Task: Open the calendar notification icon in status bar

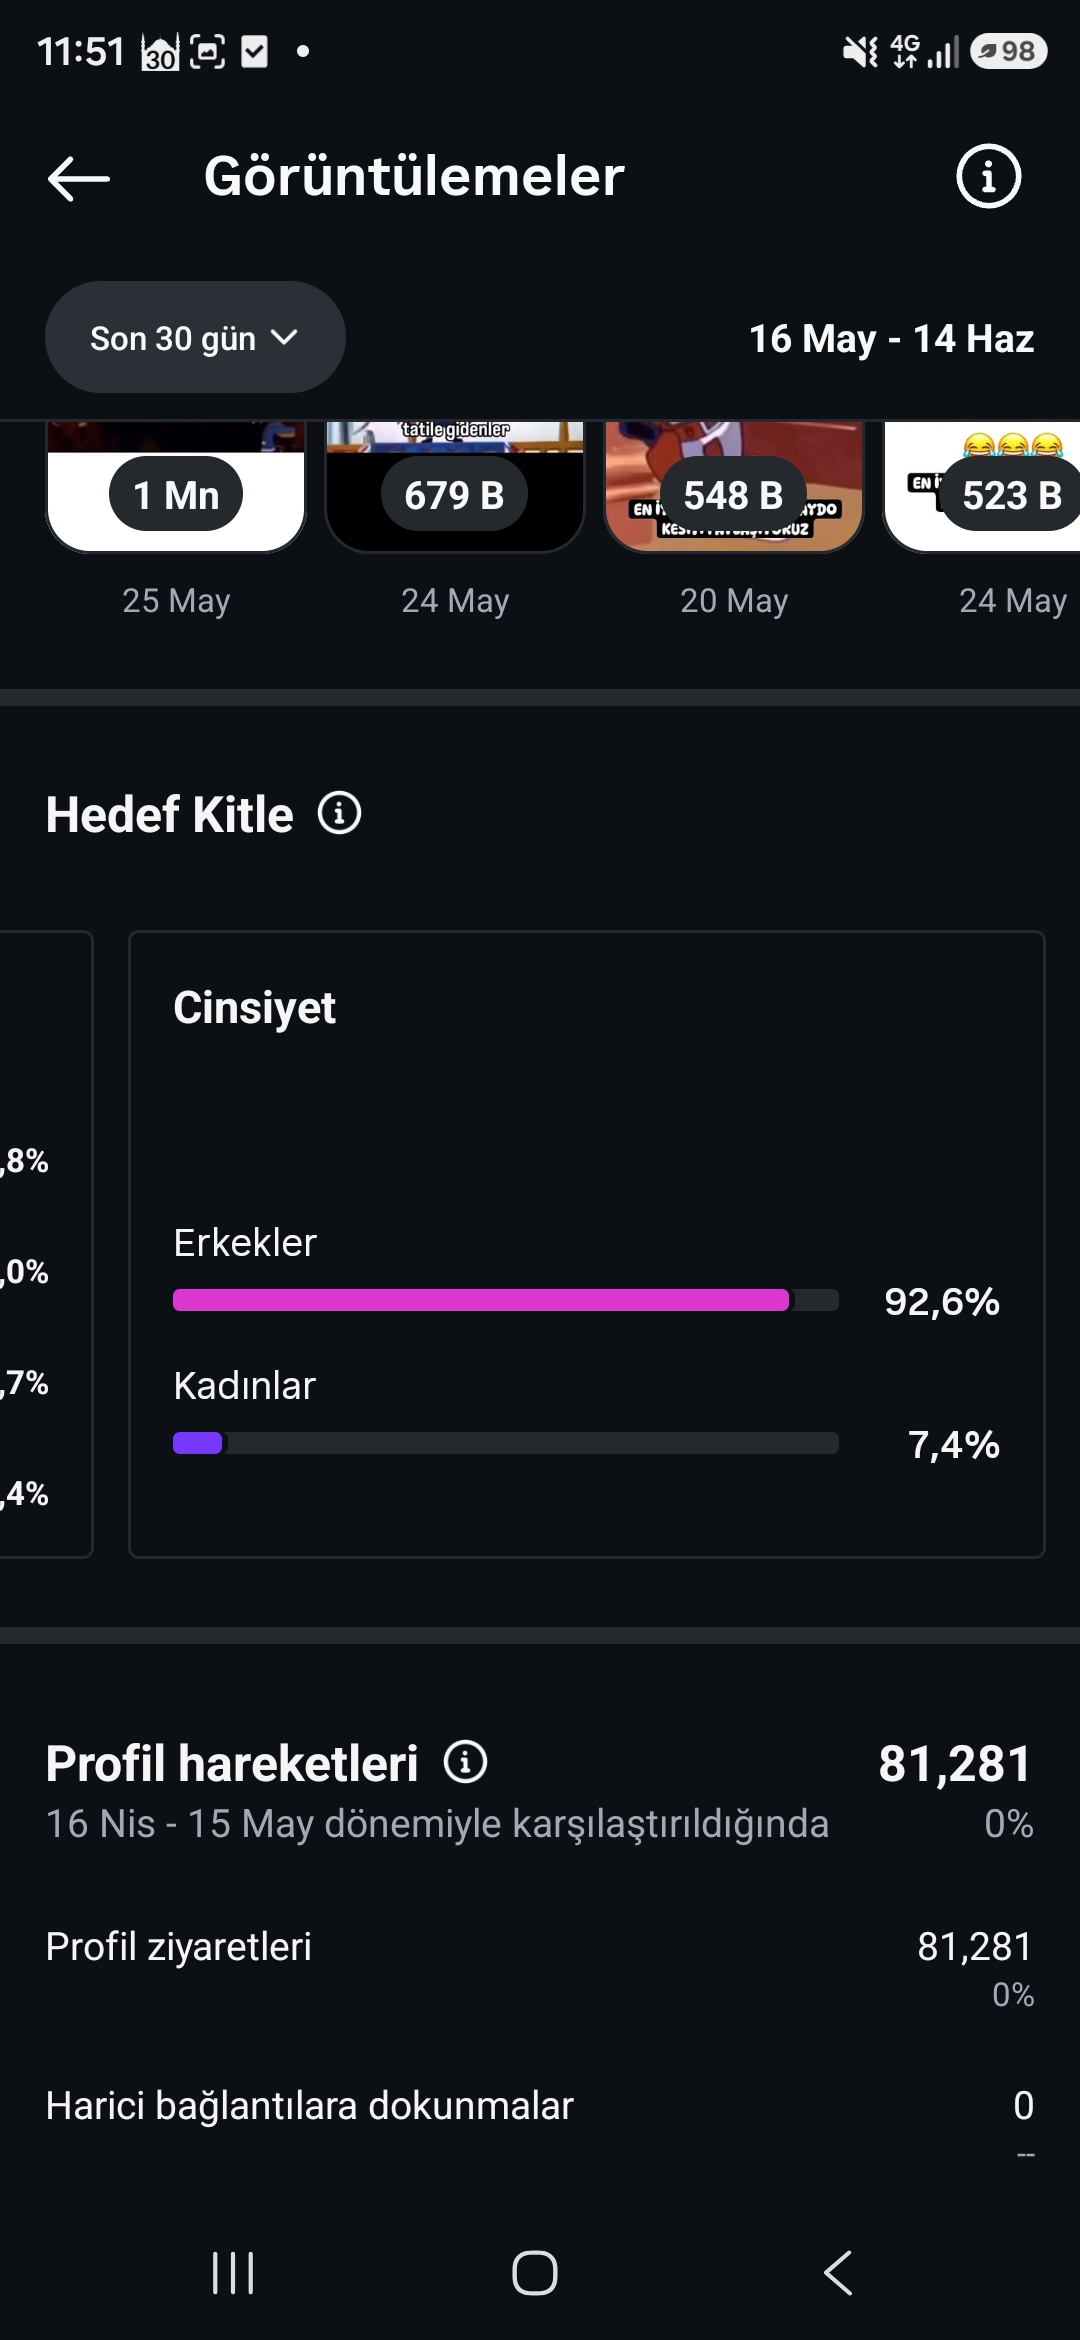Action: (161, 51)
